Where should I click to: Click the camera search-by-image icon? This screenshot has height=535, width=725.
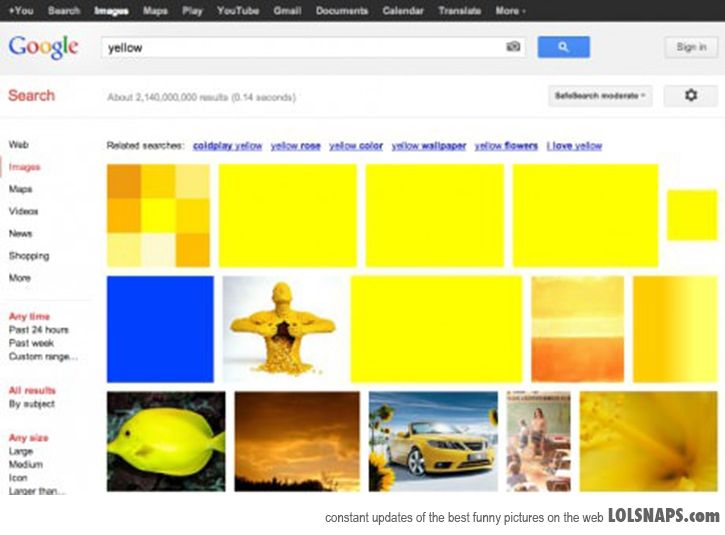click(x=513, y=47)
